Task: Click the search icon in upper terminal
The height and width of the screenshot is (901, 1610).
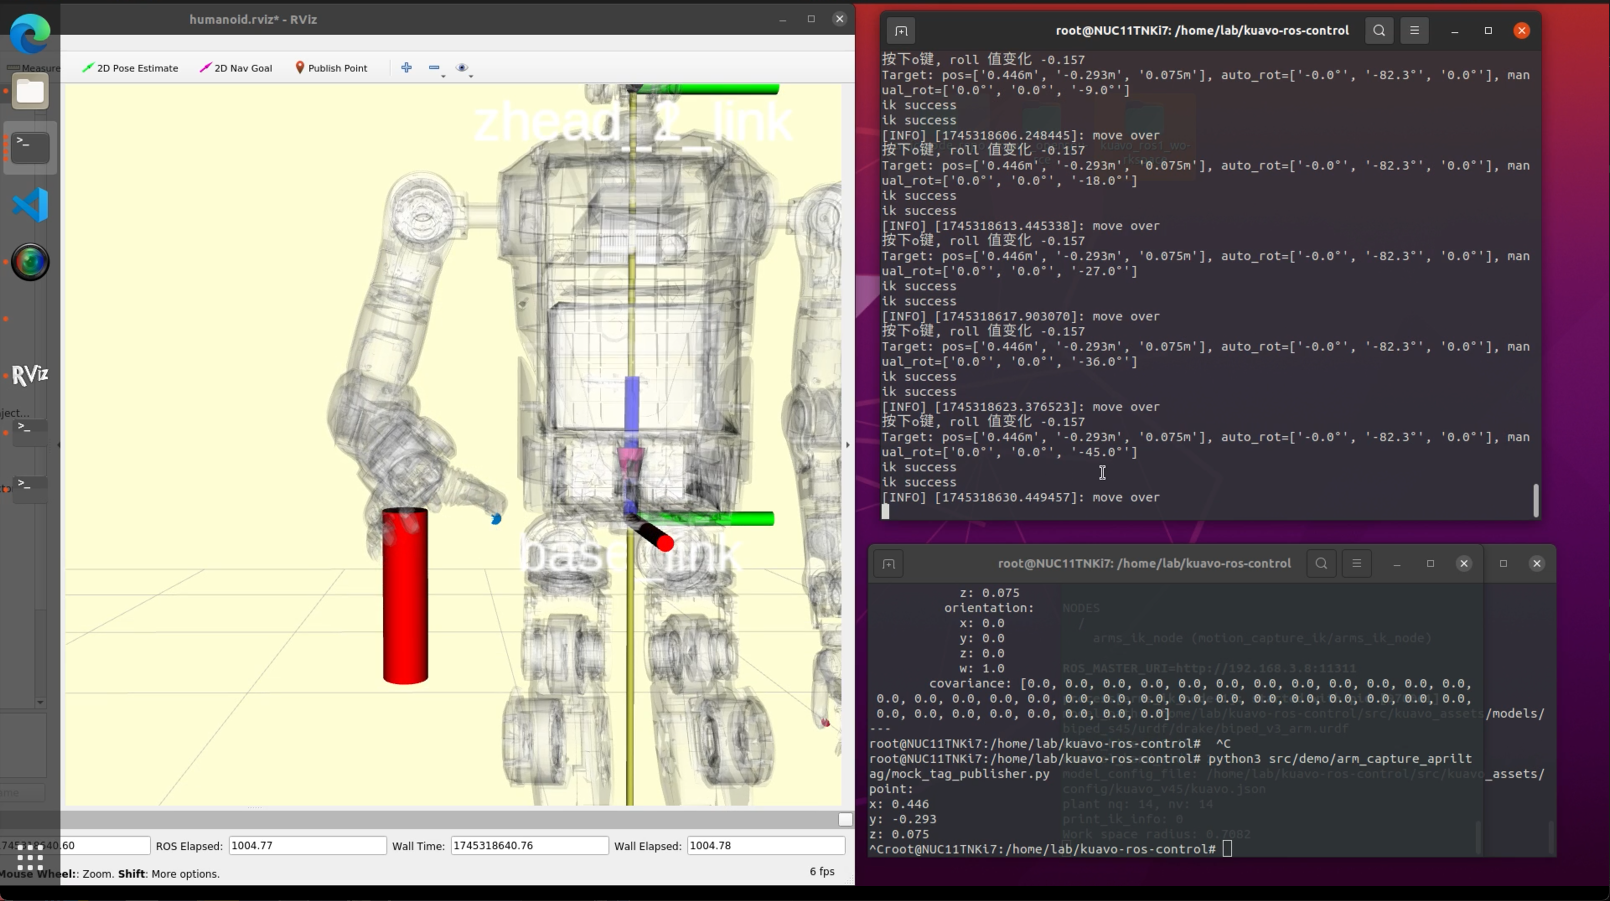Action: [1379, 31]
